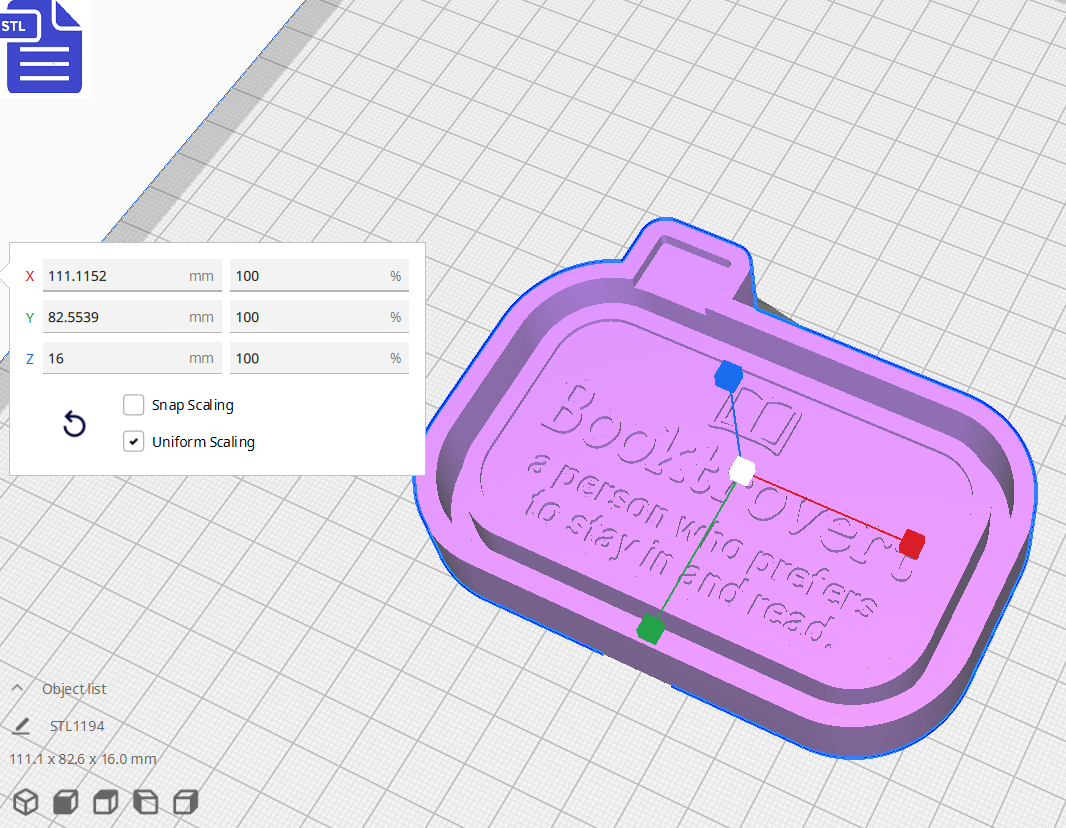The height and width of the screenshot is (828, 1066).
Task: Click the rename pencil icon beside STL1194
Action: point(22,725)
